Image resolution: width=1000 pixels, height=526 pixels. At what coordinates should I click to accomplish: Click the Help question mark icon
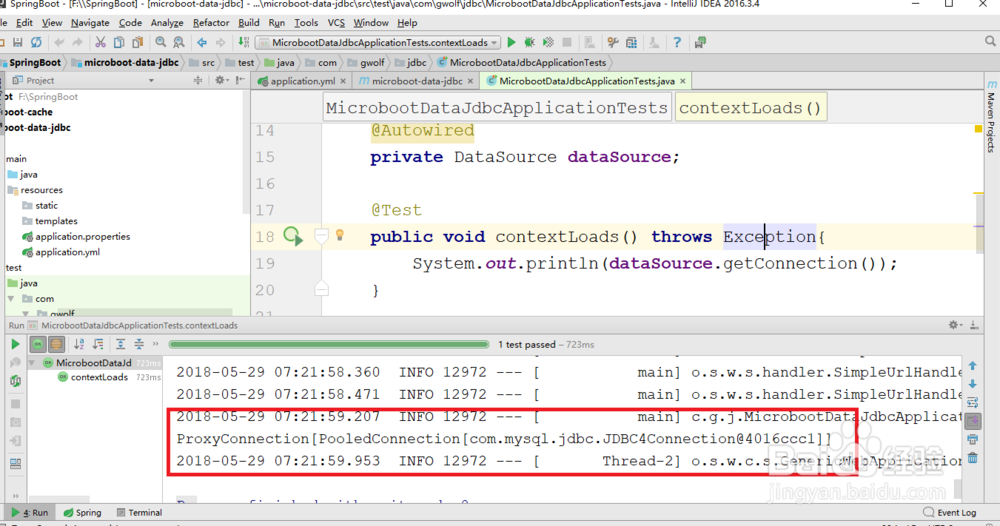point(677,43)
